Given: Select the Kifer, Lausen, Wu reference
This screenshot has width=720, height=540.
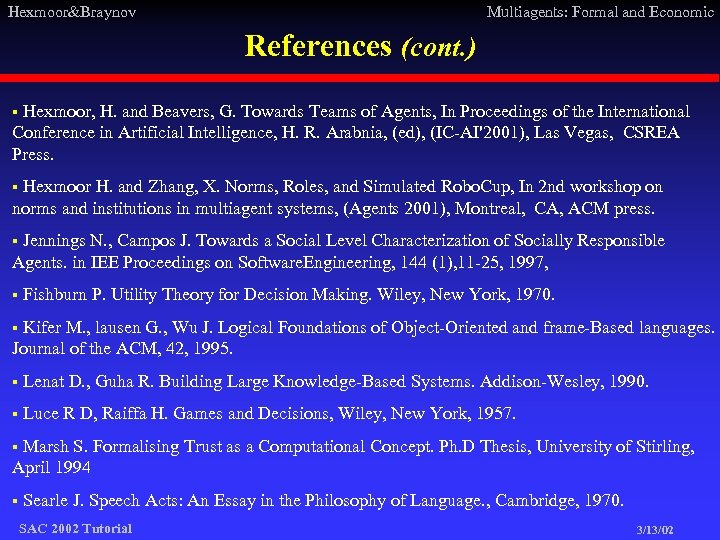Looking at the screenshot, I should [x=363, y=338].
